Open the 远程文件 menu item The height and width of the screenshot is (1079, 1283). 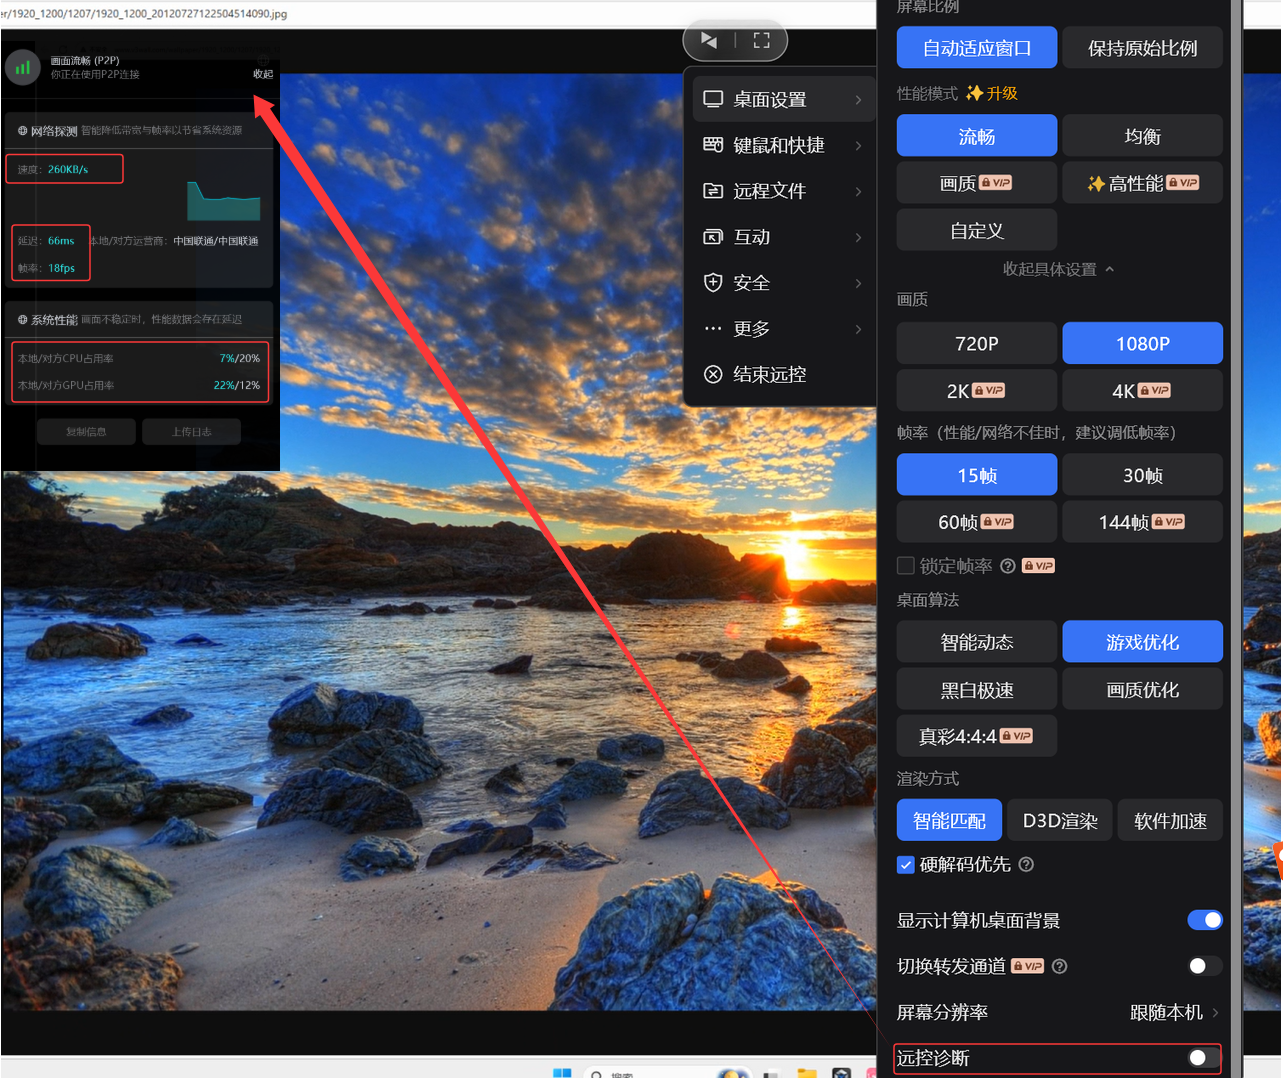point(769,191)
